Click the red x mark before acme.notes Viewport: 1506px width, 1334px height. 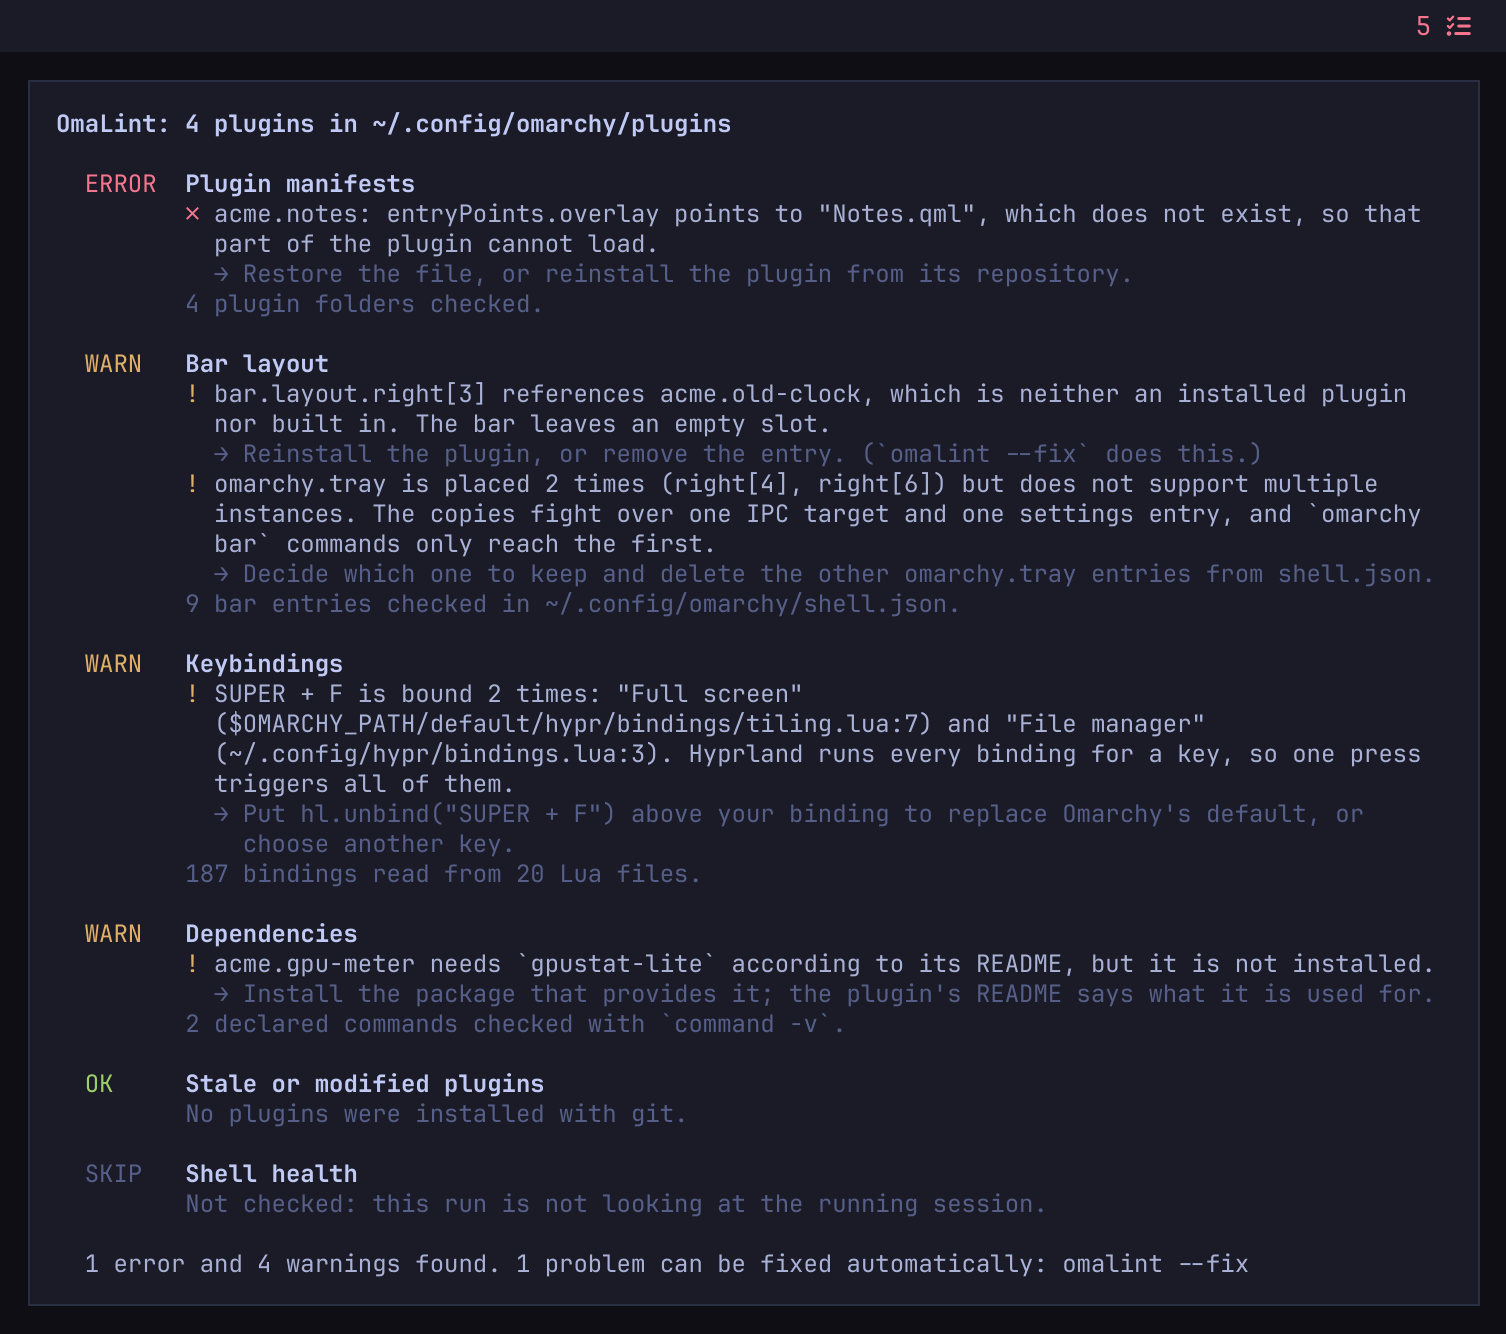click(192, 214)
